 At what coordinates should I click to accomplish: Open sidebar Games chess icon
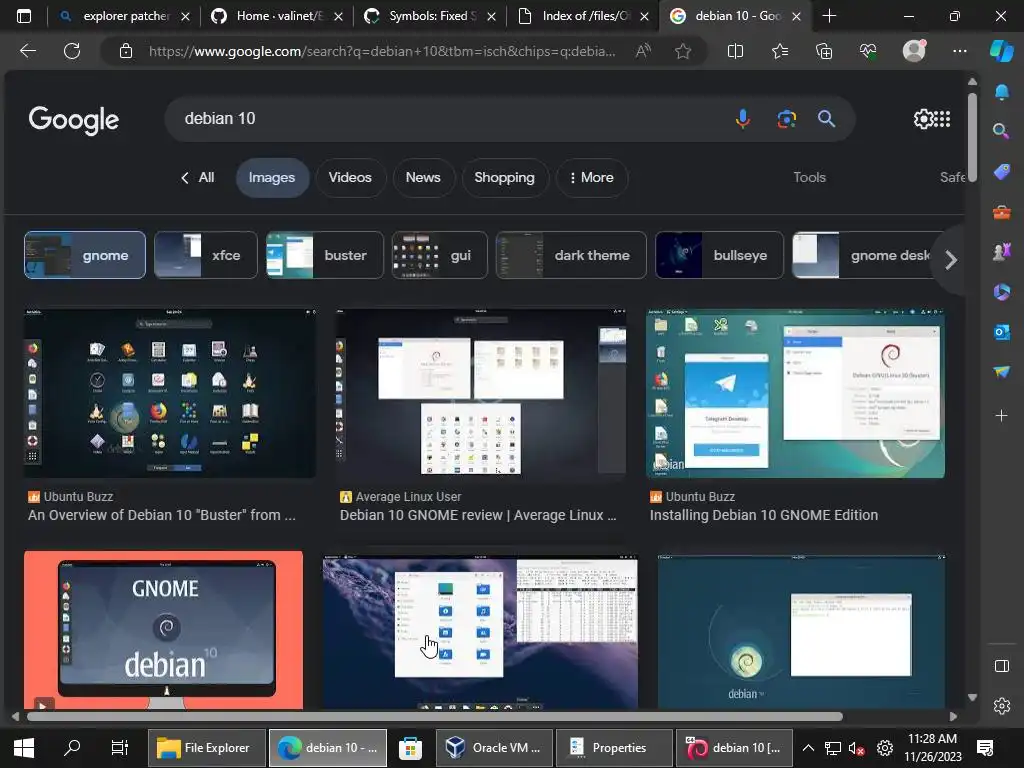pyautogui.click(x=1001, y=251)
